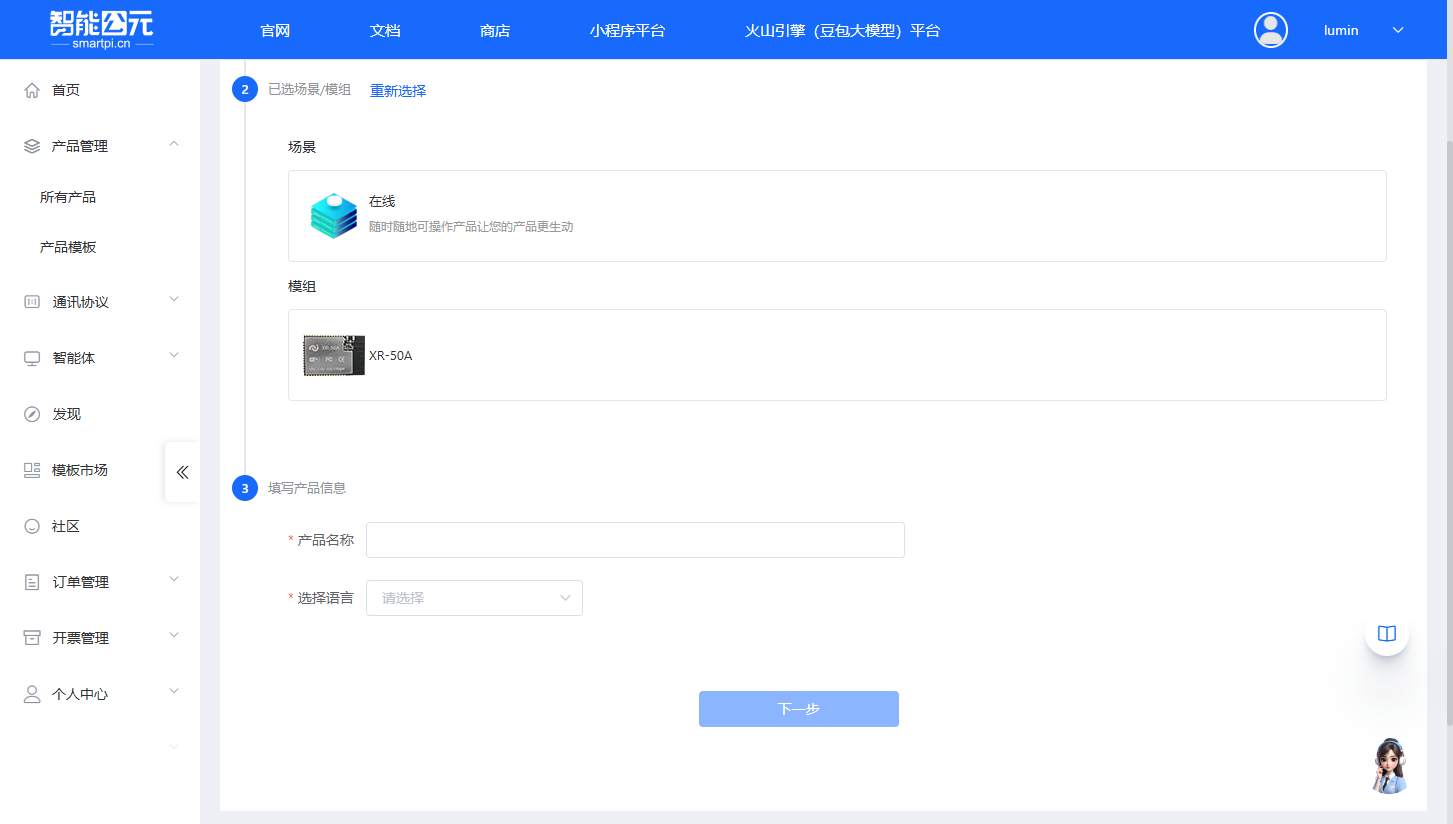This screenshot has height=824, width=1453.
Task: Focus the 产品名称 text field
Action: point(635,540)
